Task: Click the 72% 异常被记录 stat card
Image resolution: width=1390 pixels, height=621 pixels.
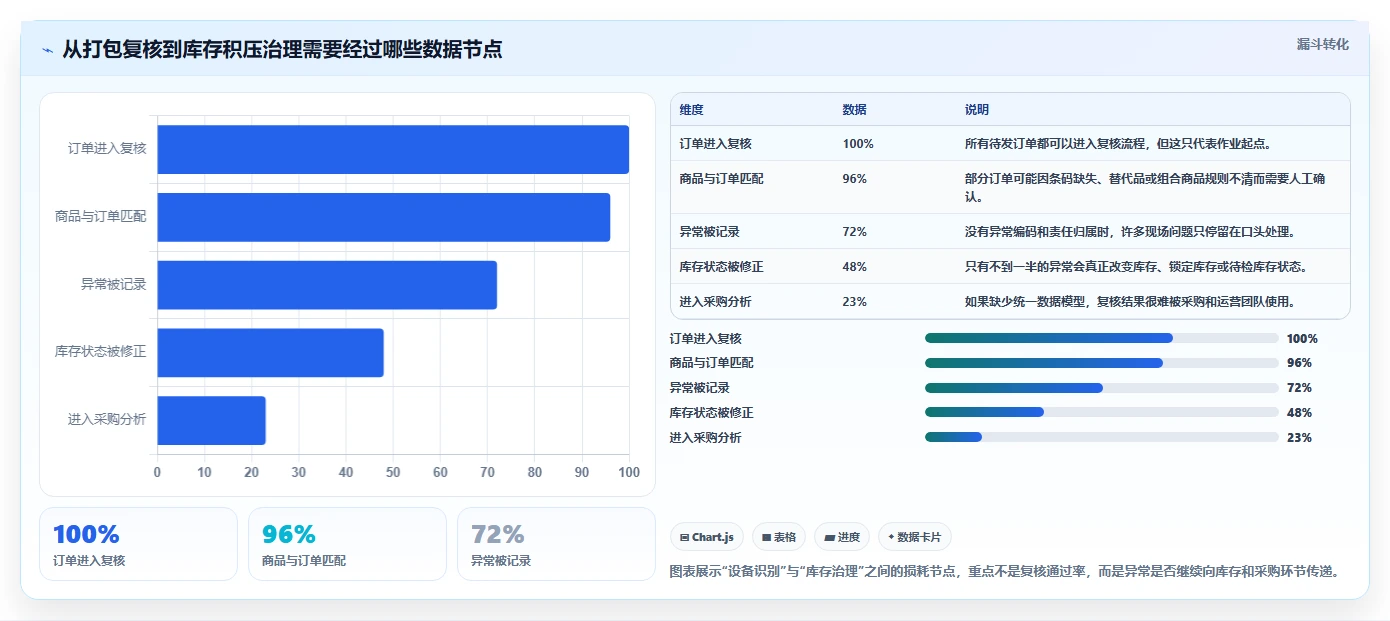Action: click(556, 544)
